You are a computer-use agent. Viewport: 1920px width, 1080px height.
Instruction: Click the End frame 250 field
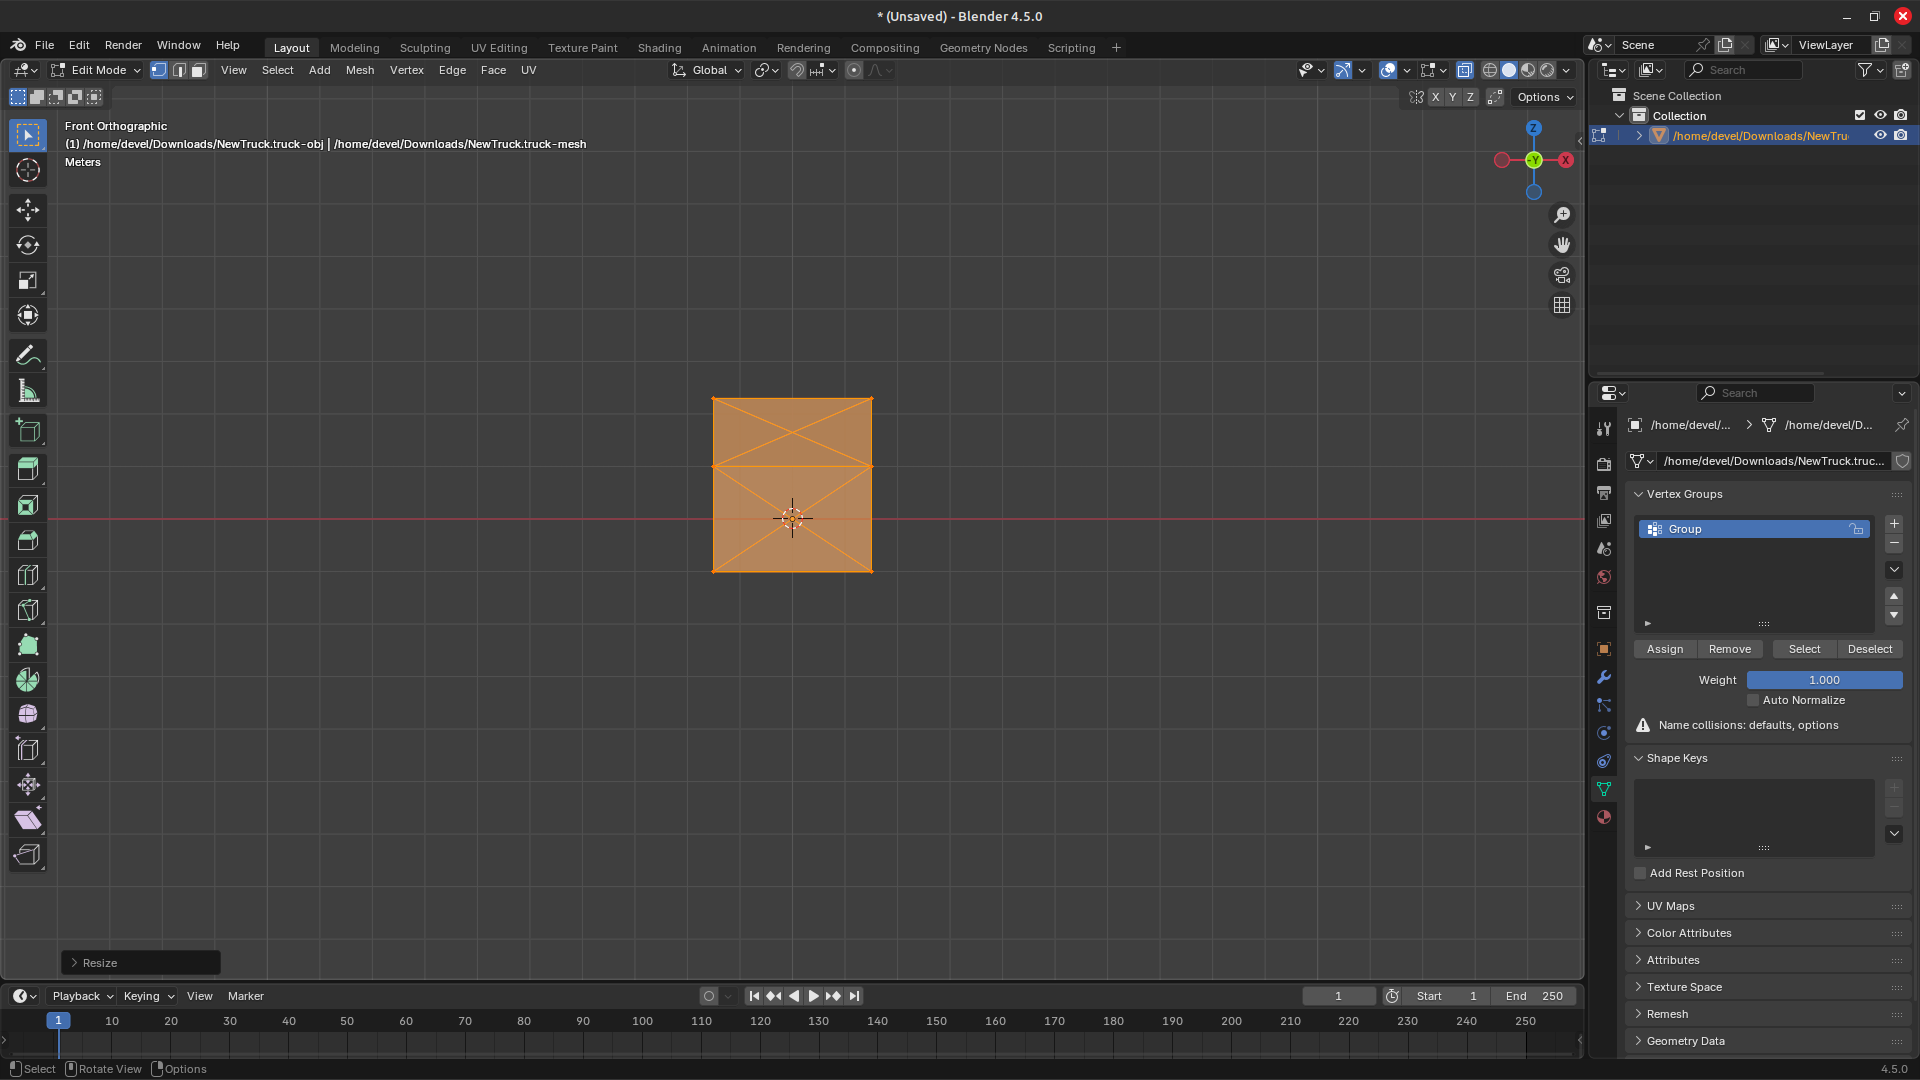click(x=1534, y=996)
